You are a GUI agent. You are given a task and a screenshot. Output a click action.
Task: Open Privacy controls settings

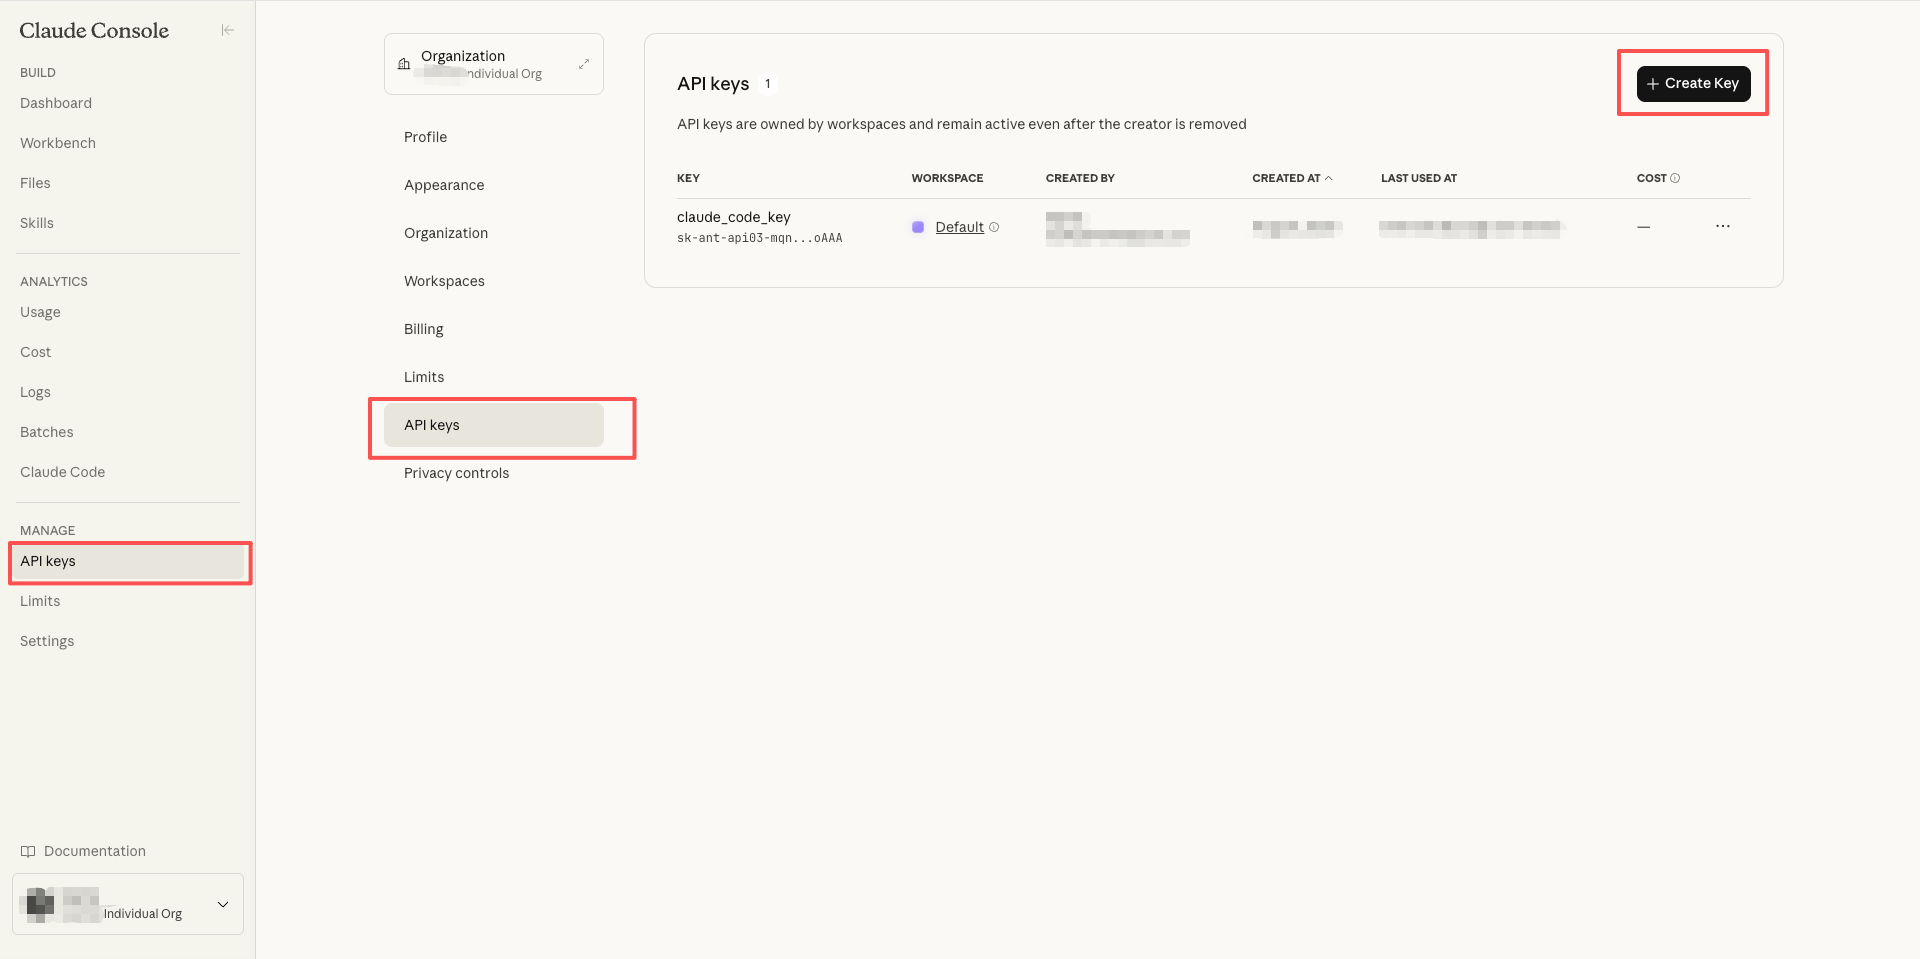[456, 473]
